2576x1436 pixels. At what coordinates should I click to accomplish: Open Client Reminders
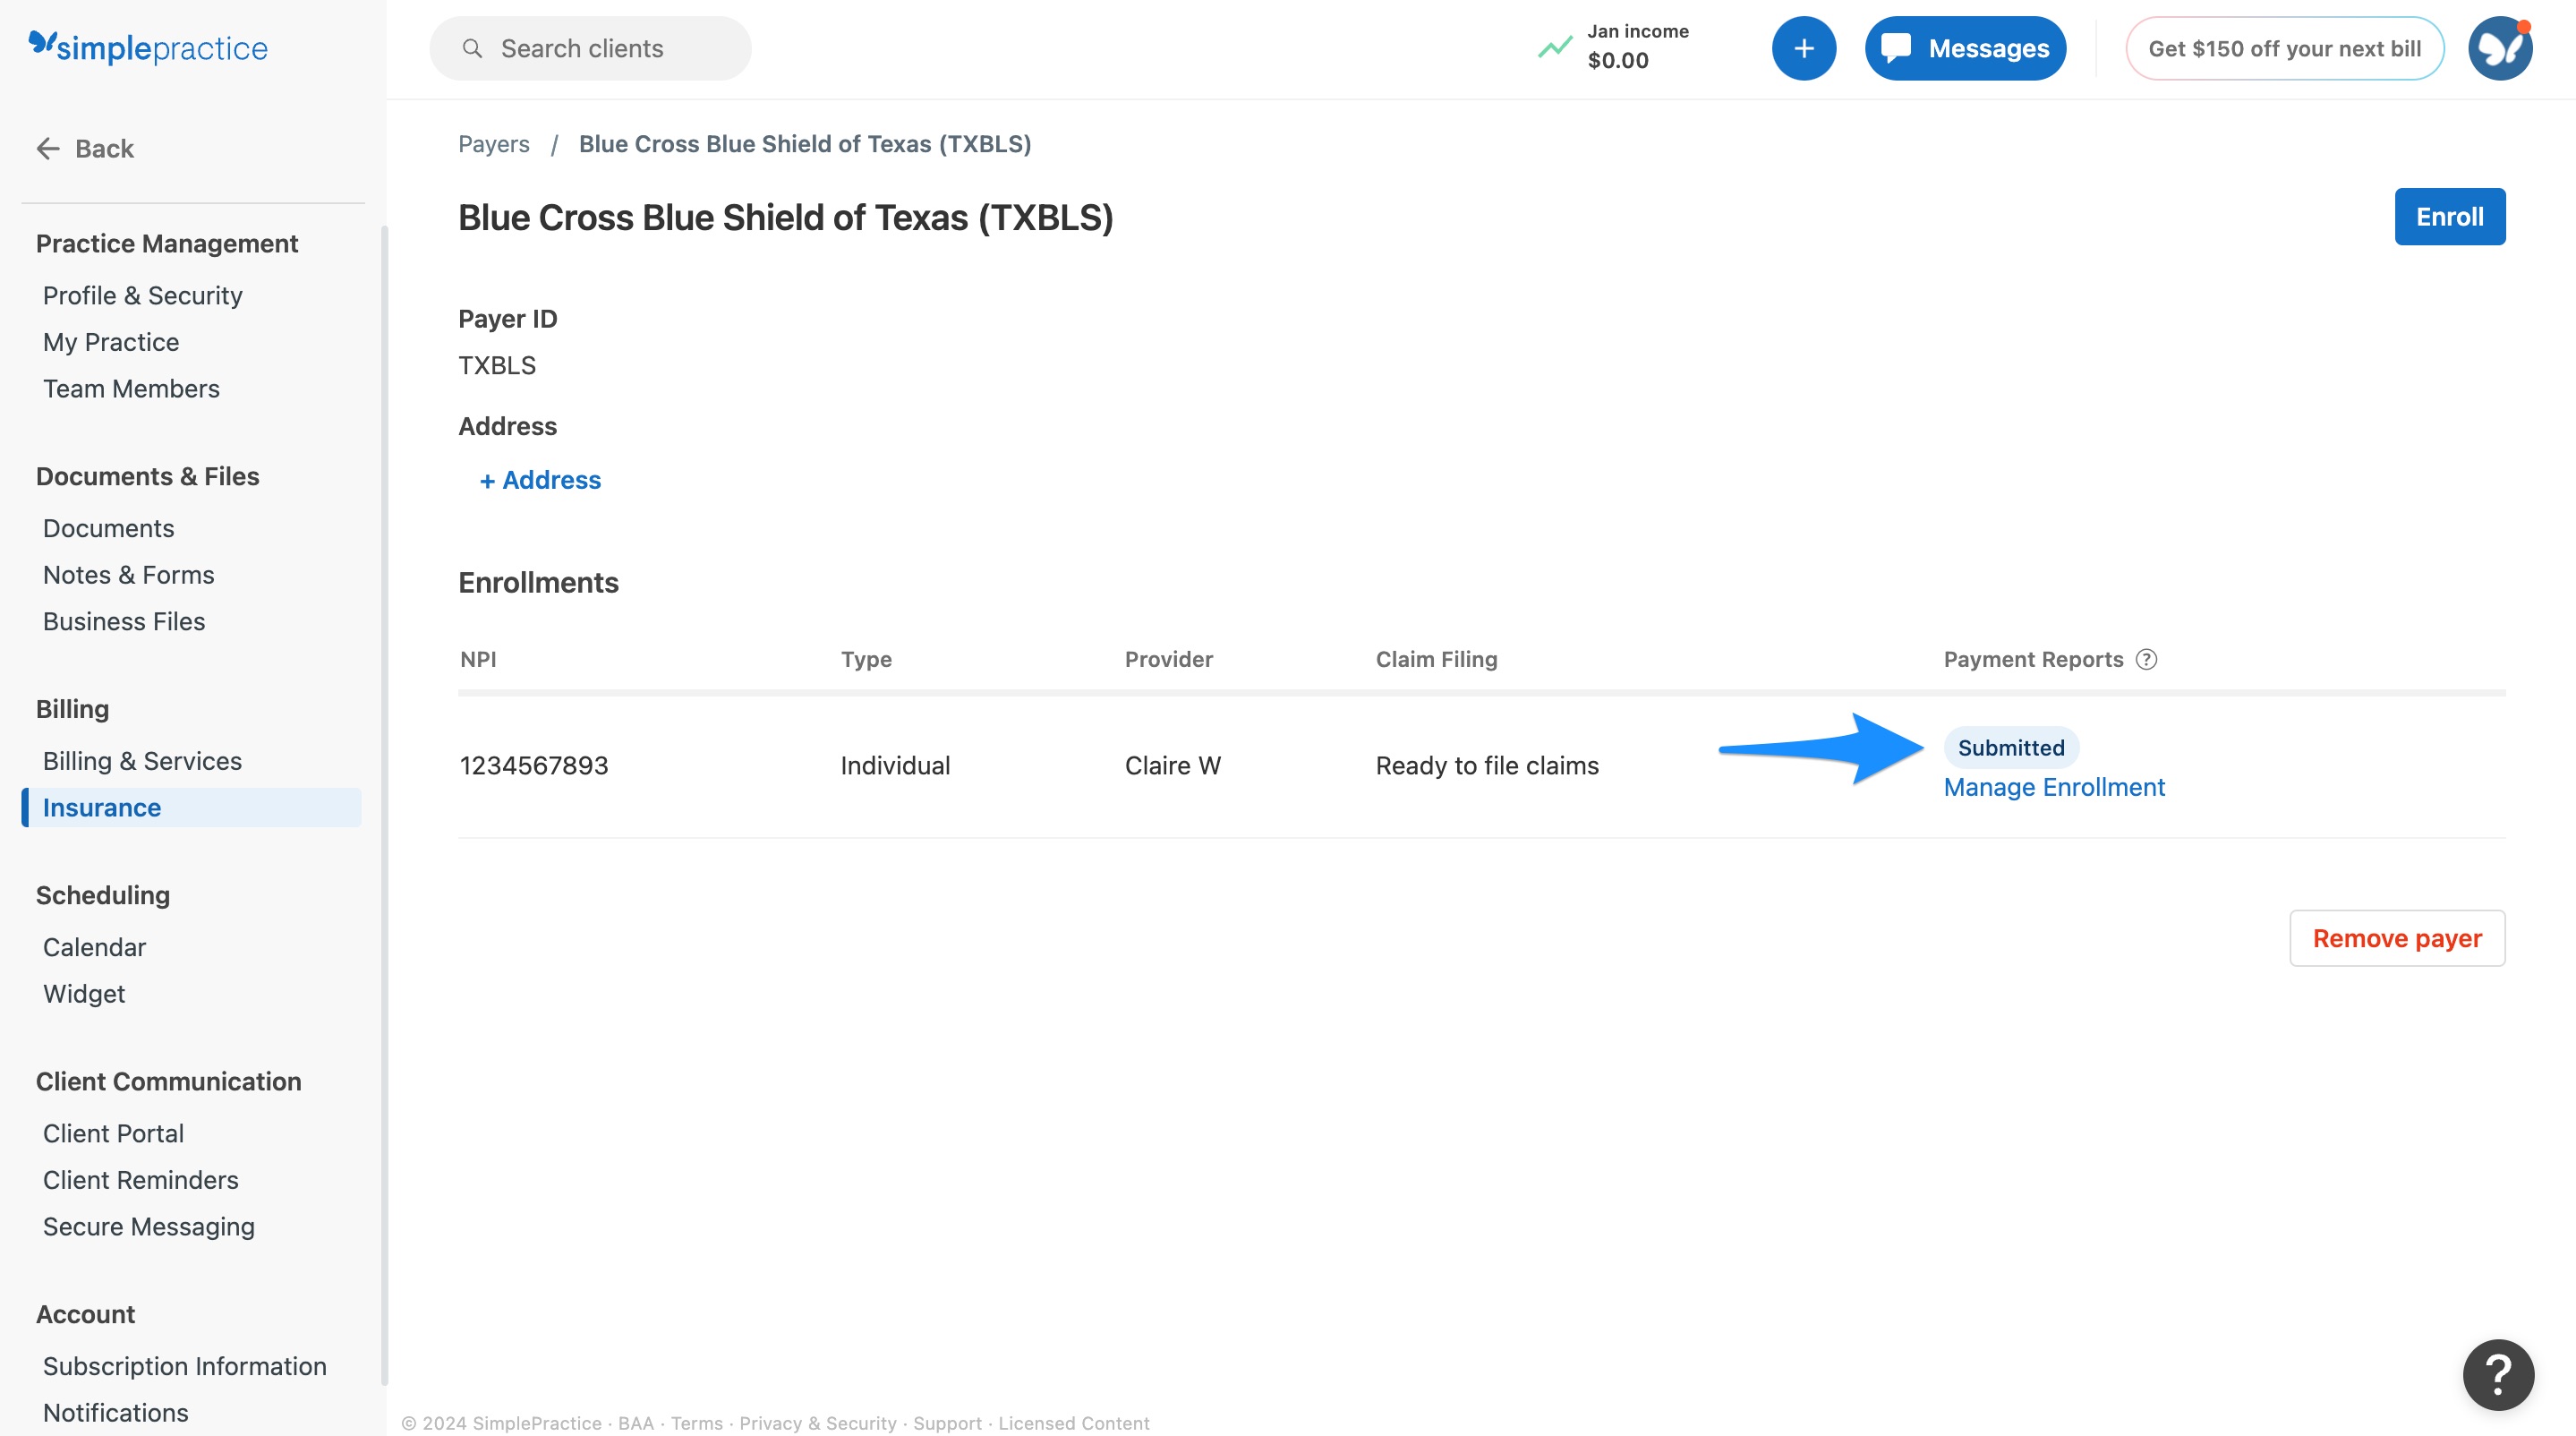[x=141, y=1180]
